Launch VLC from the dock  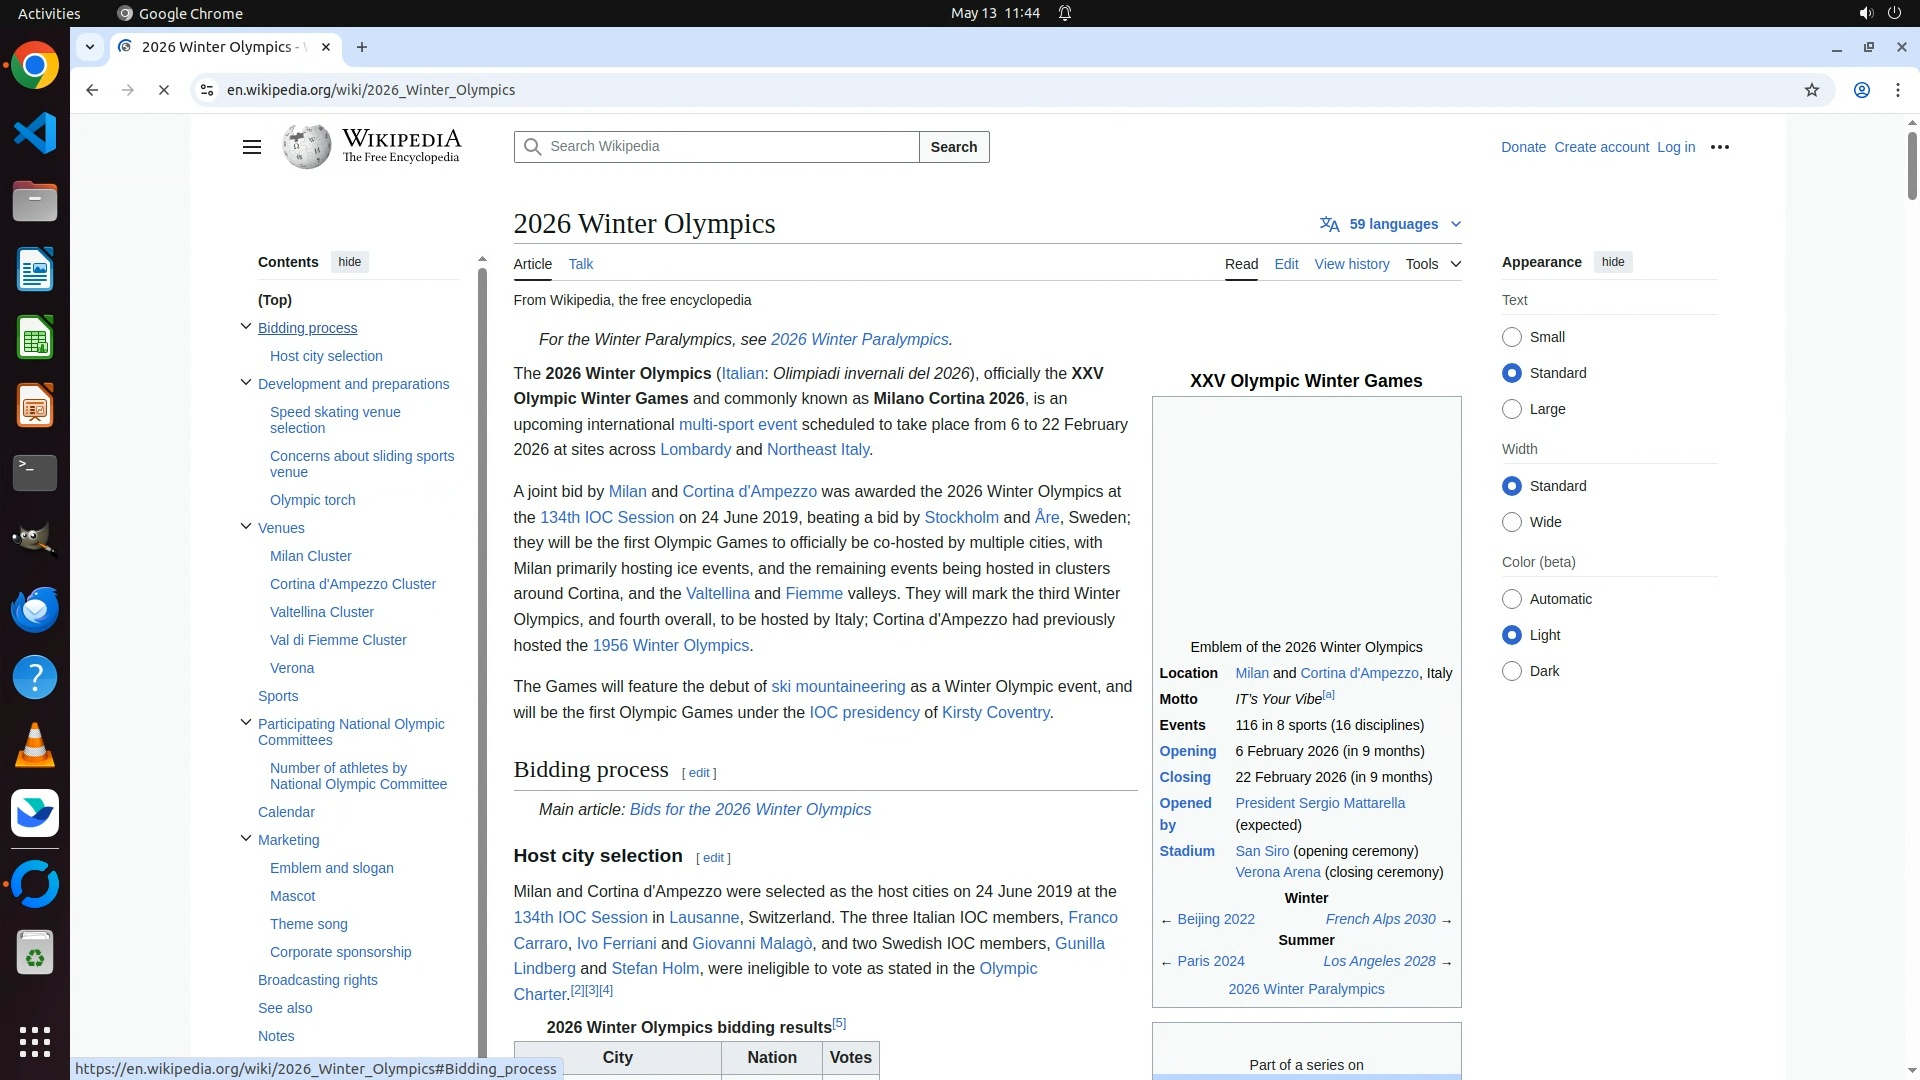[35, 746]
